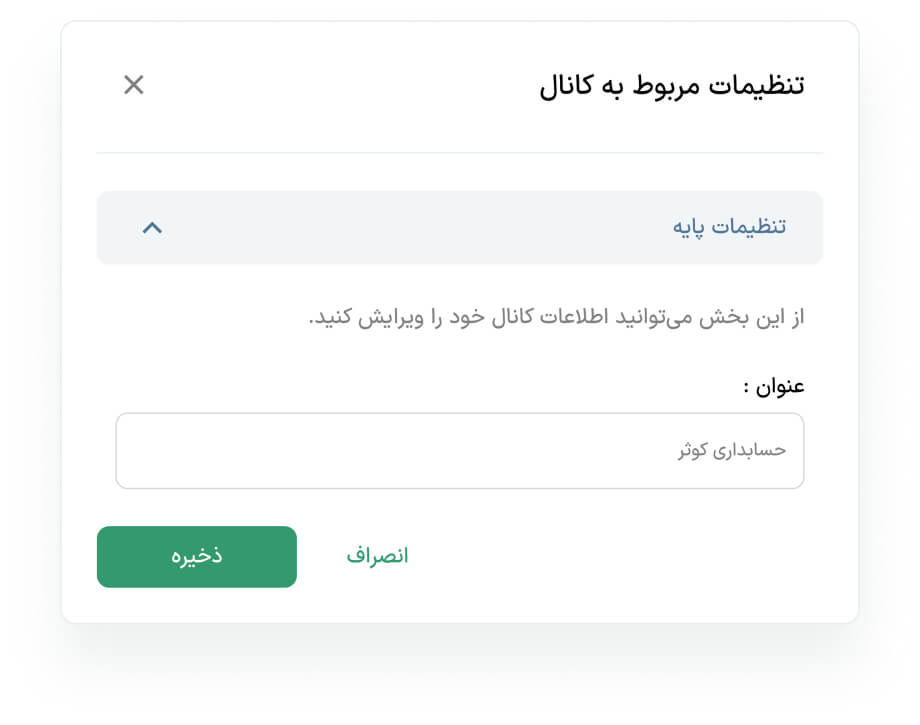
Task: Click the dialog heading تنظیمات مربوط به کانال
Action: pyautogui.click(x=672, y=86)
